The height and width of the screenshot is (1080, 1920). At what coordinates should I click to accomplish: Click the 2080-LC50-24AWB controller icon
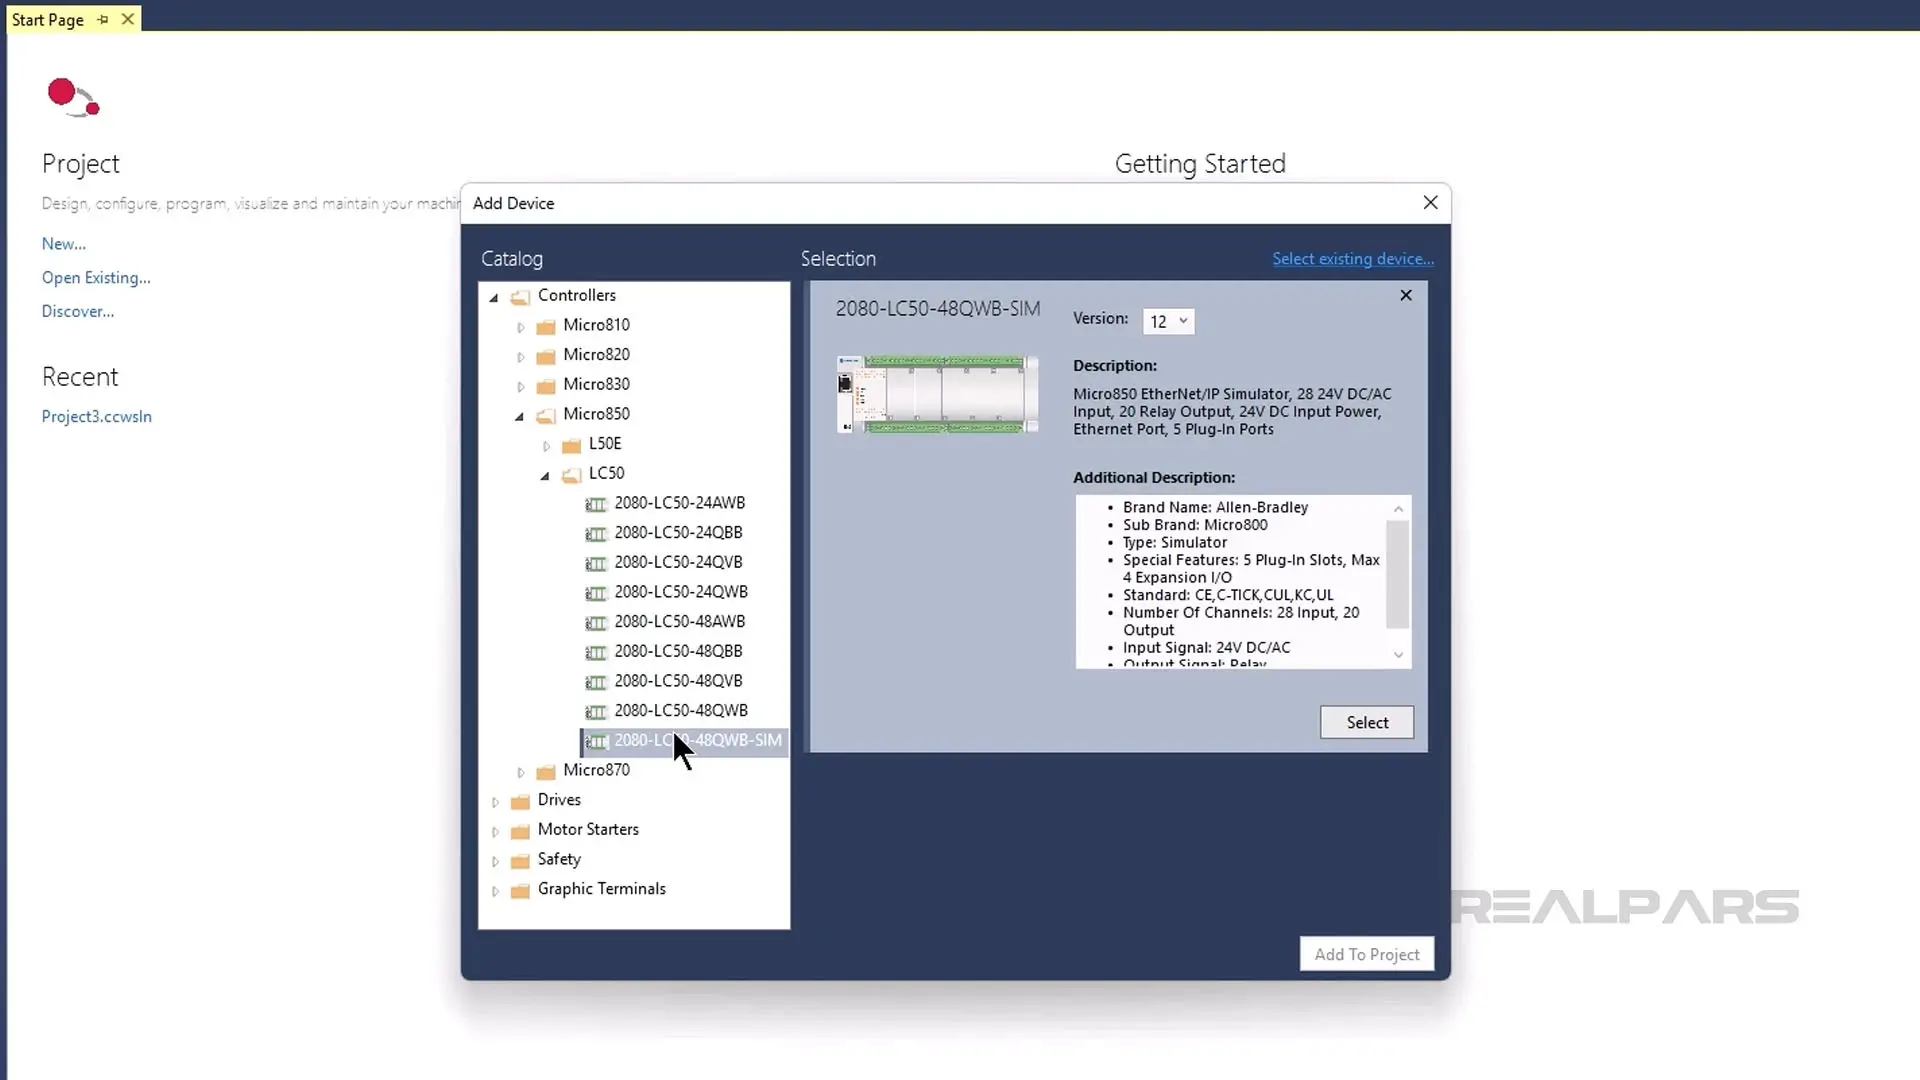[x=596, y=504]
